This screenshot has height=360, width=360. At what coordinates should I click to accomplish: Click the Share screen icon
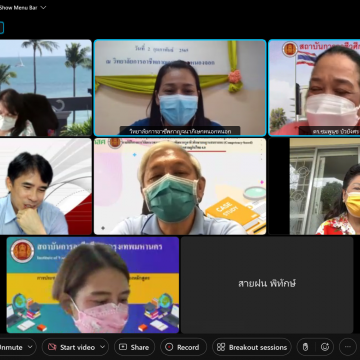(x=123, y=347)
